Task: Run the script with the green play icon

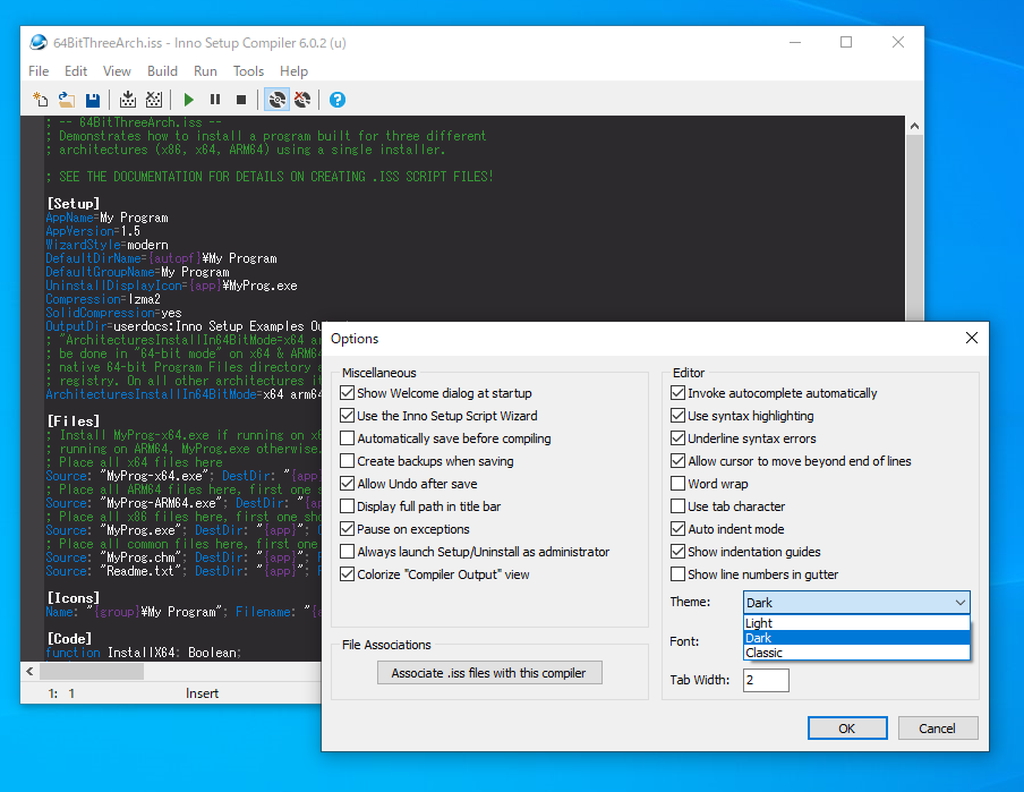Action: (189, 100)
